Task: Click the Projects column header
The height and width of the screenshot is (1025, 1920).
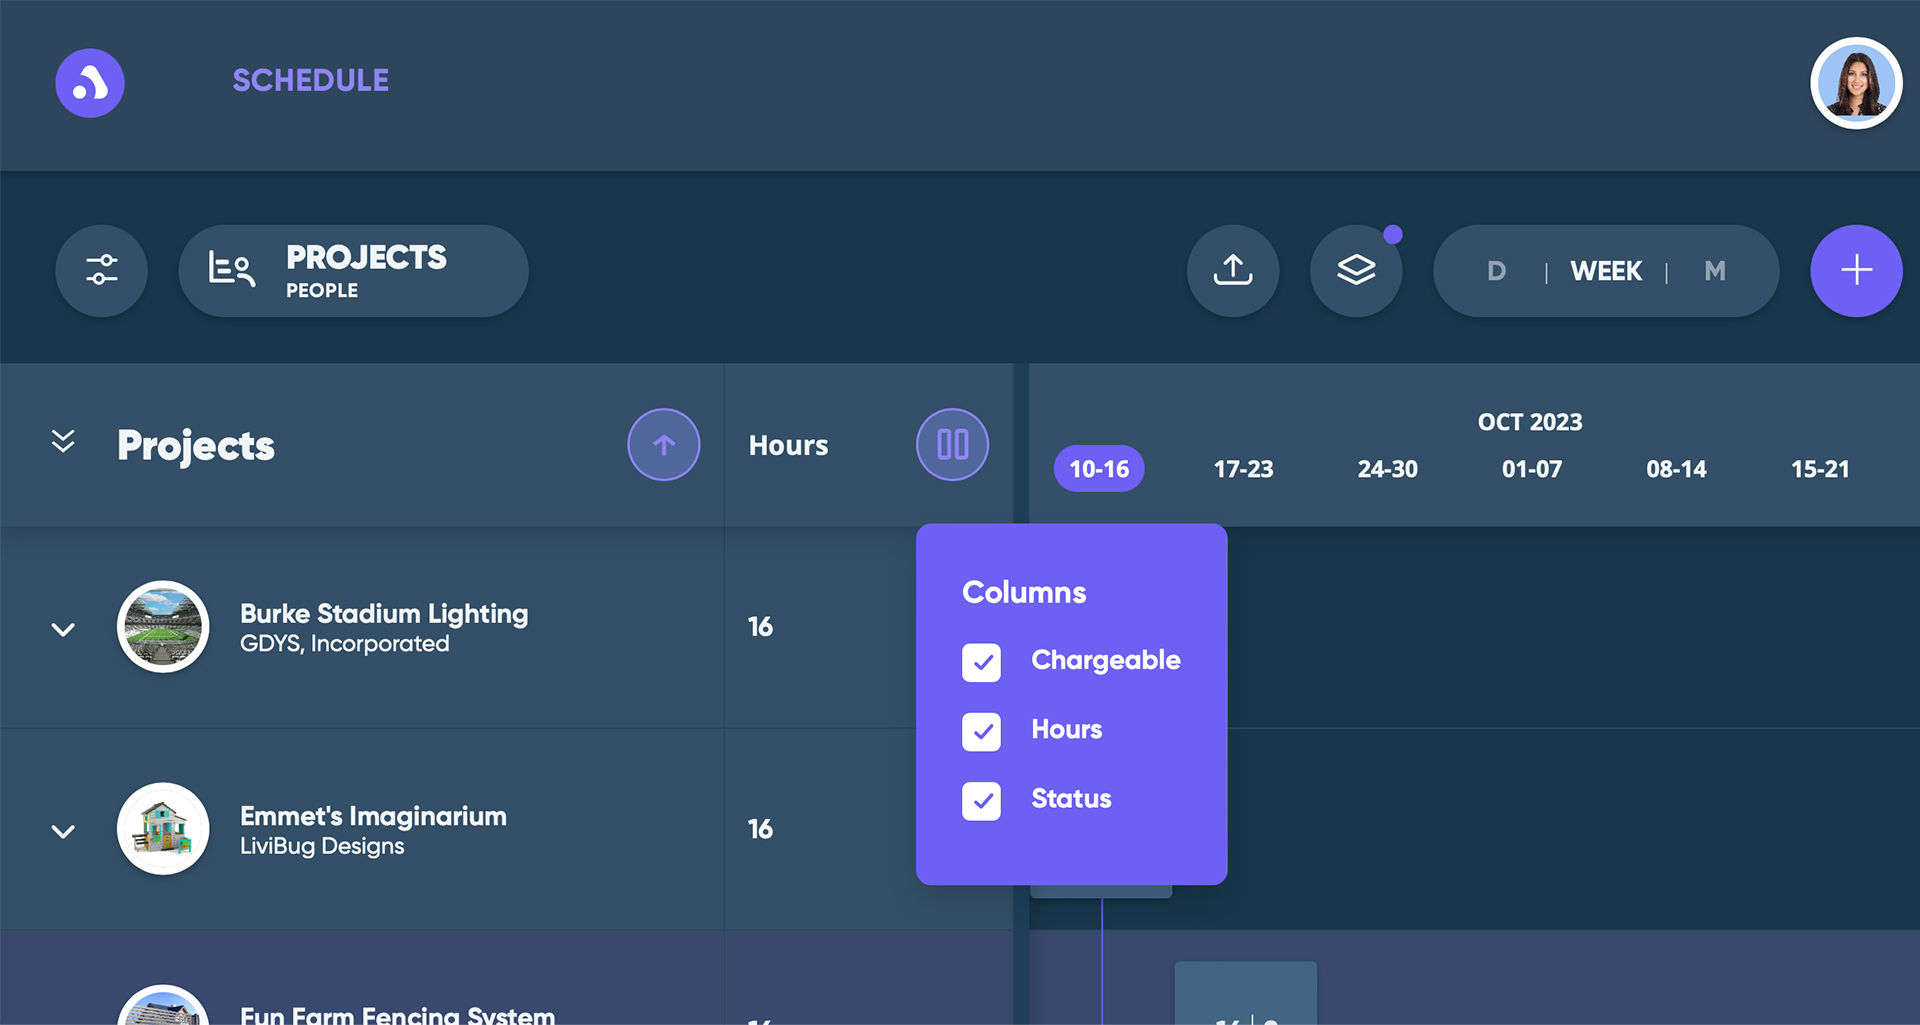Action: [195, 445]
